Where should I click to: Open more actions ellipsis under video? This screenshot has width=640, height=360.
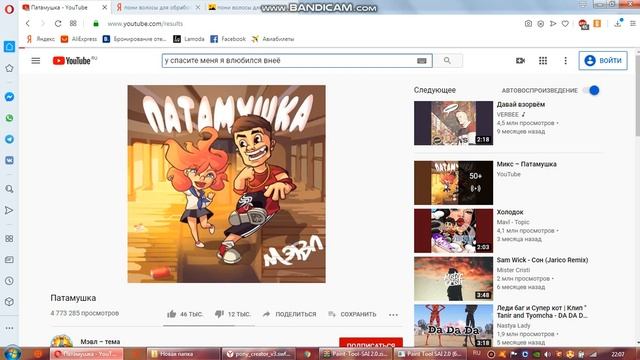point(393,314)
